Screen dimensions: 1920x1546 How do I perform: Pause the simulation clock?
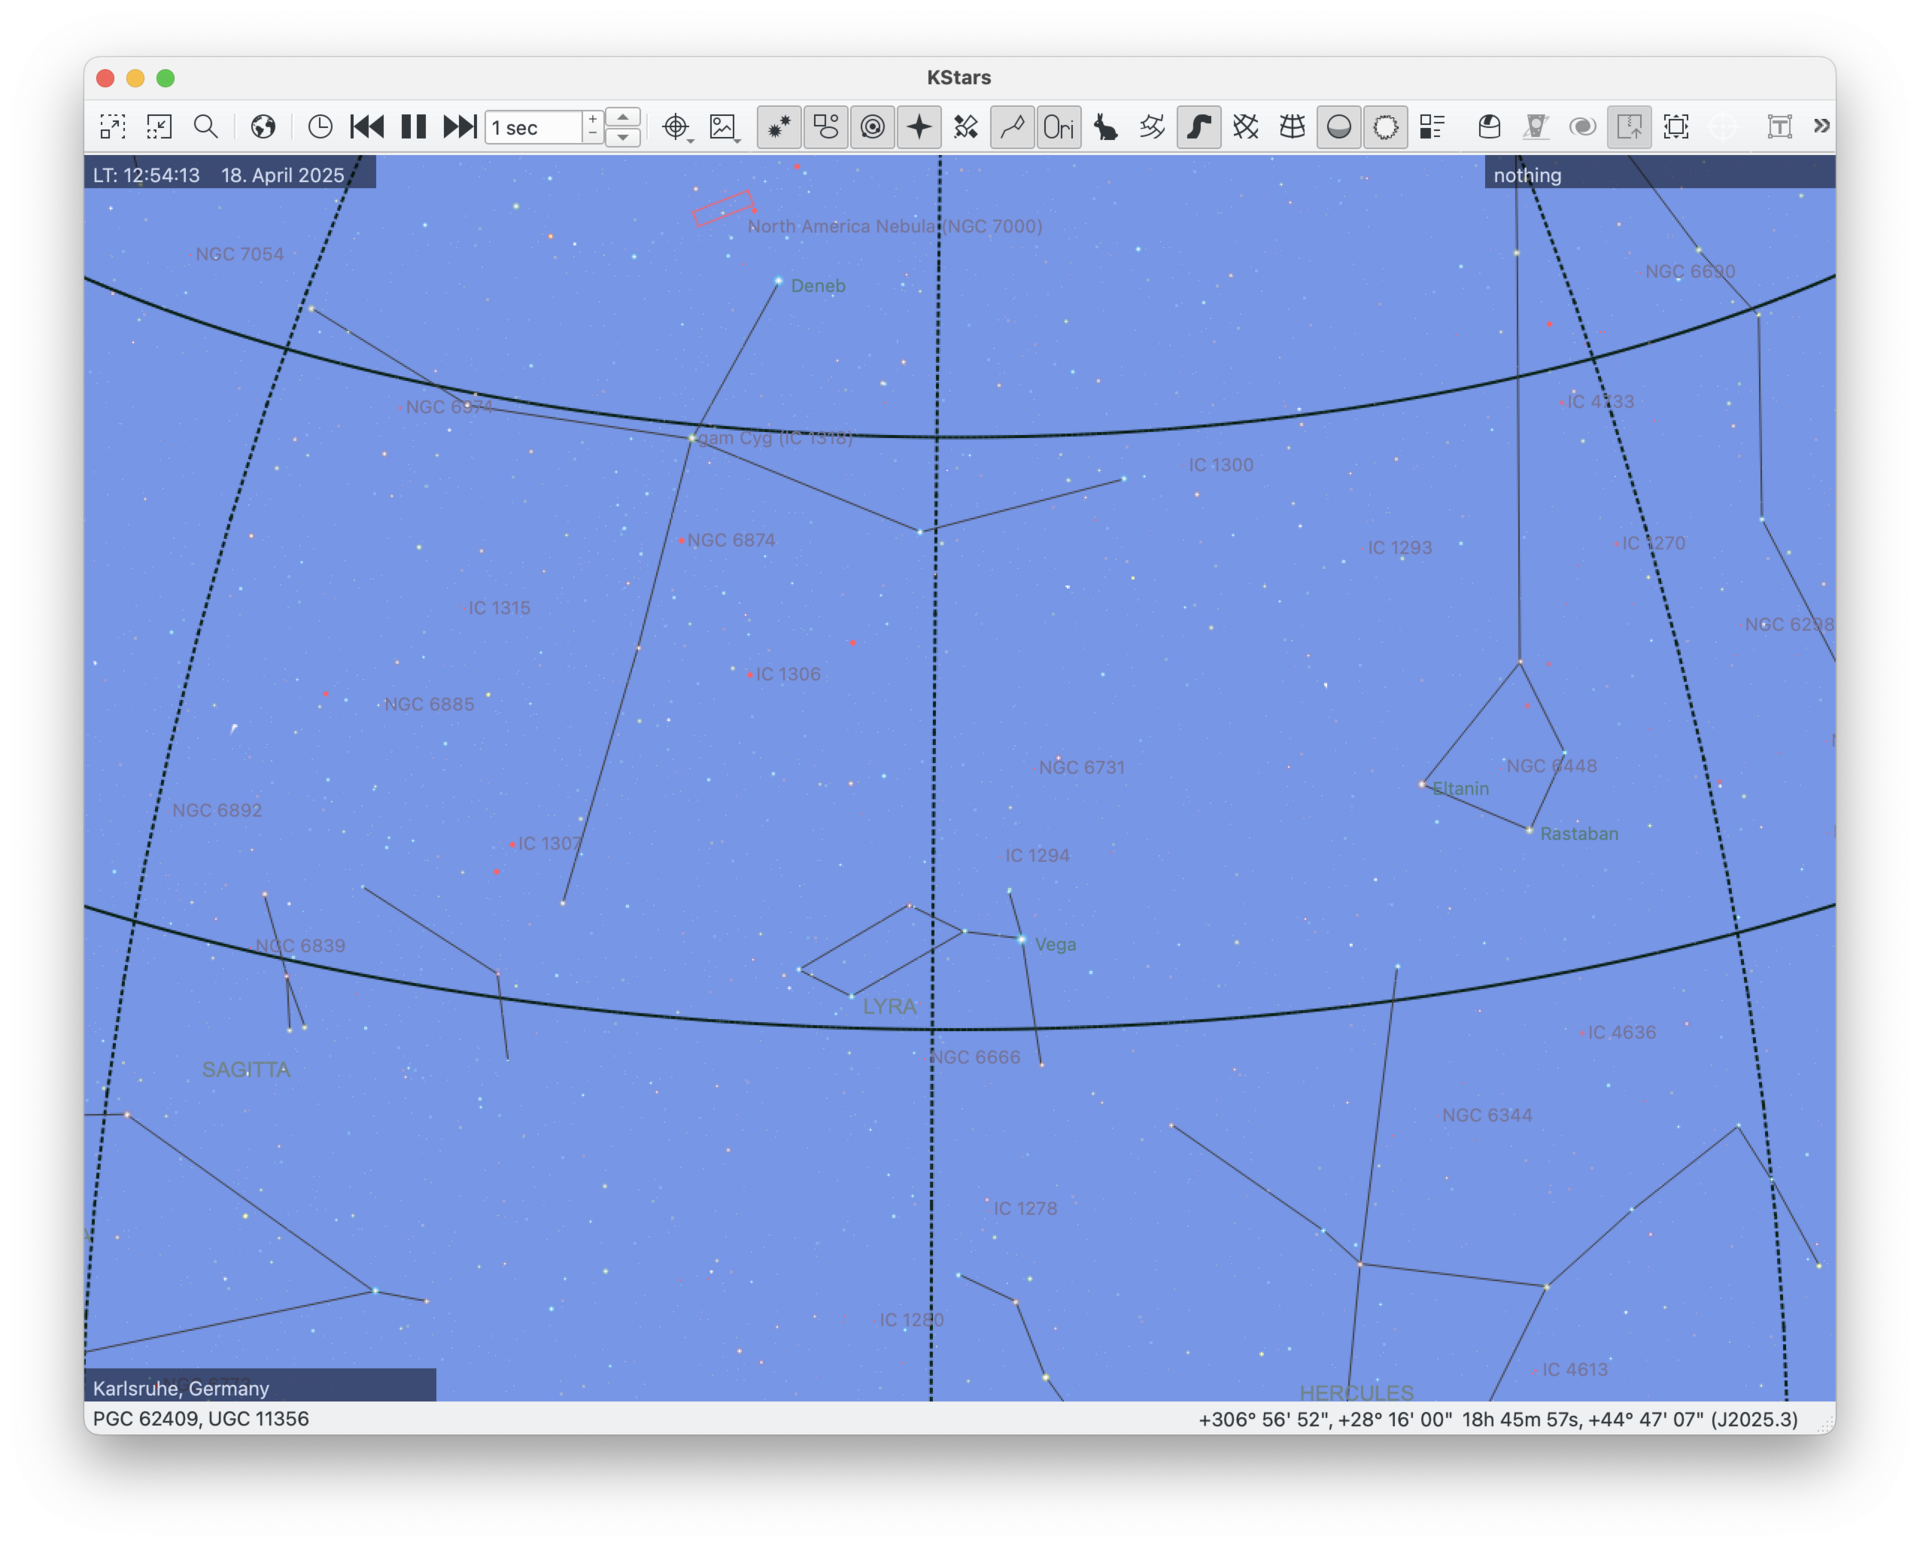pyautogui.click(x=413, y=127)
